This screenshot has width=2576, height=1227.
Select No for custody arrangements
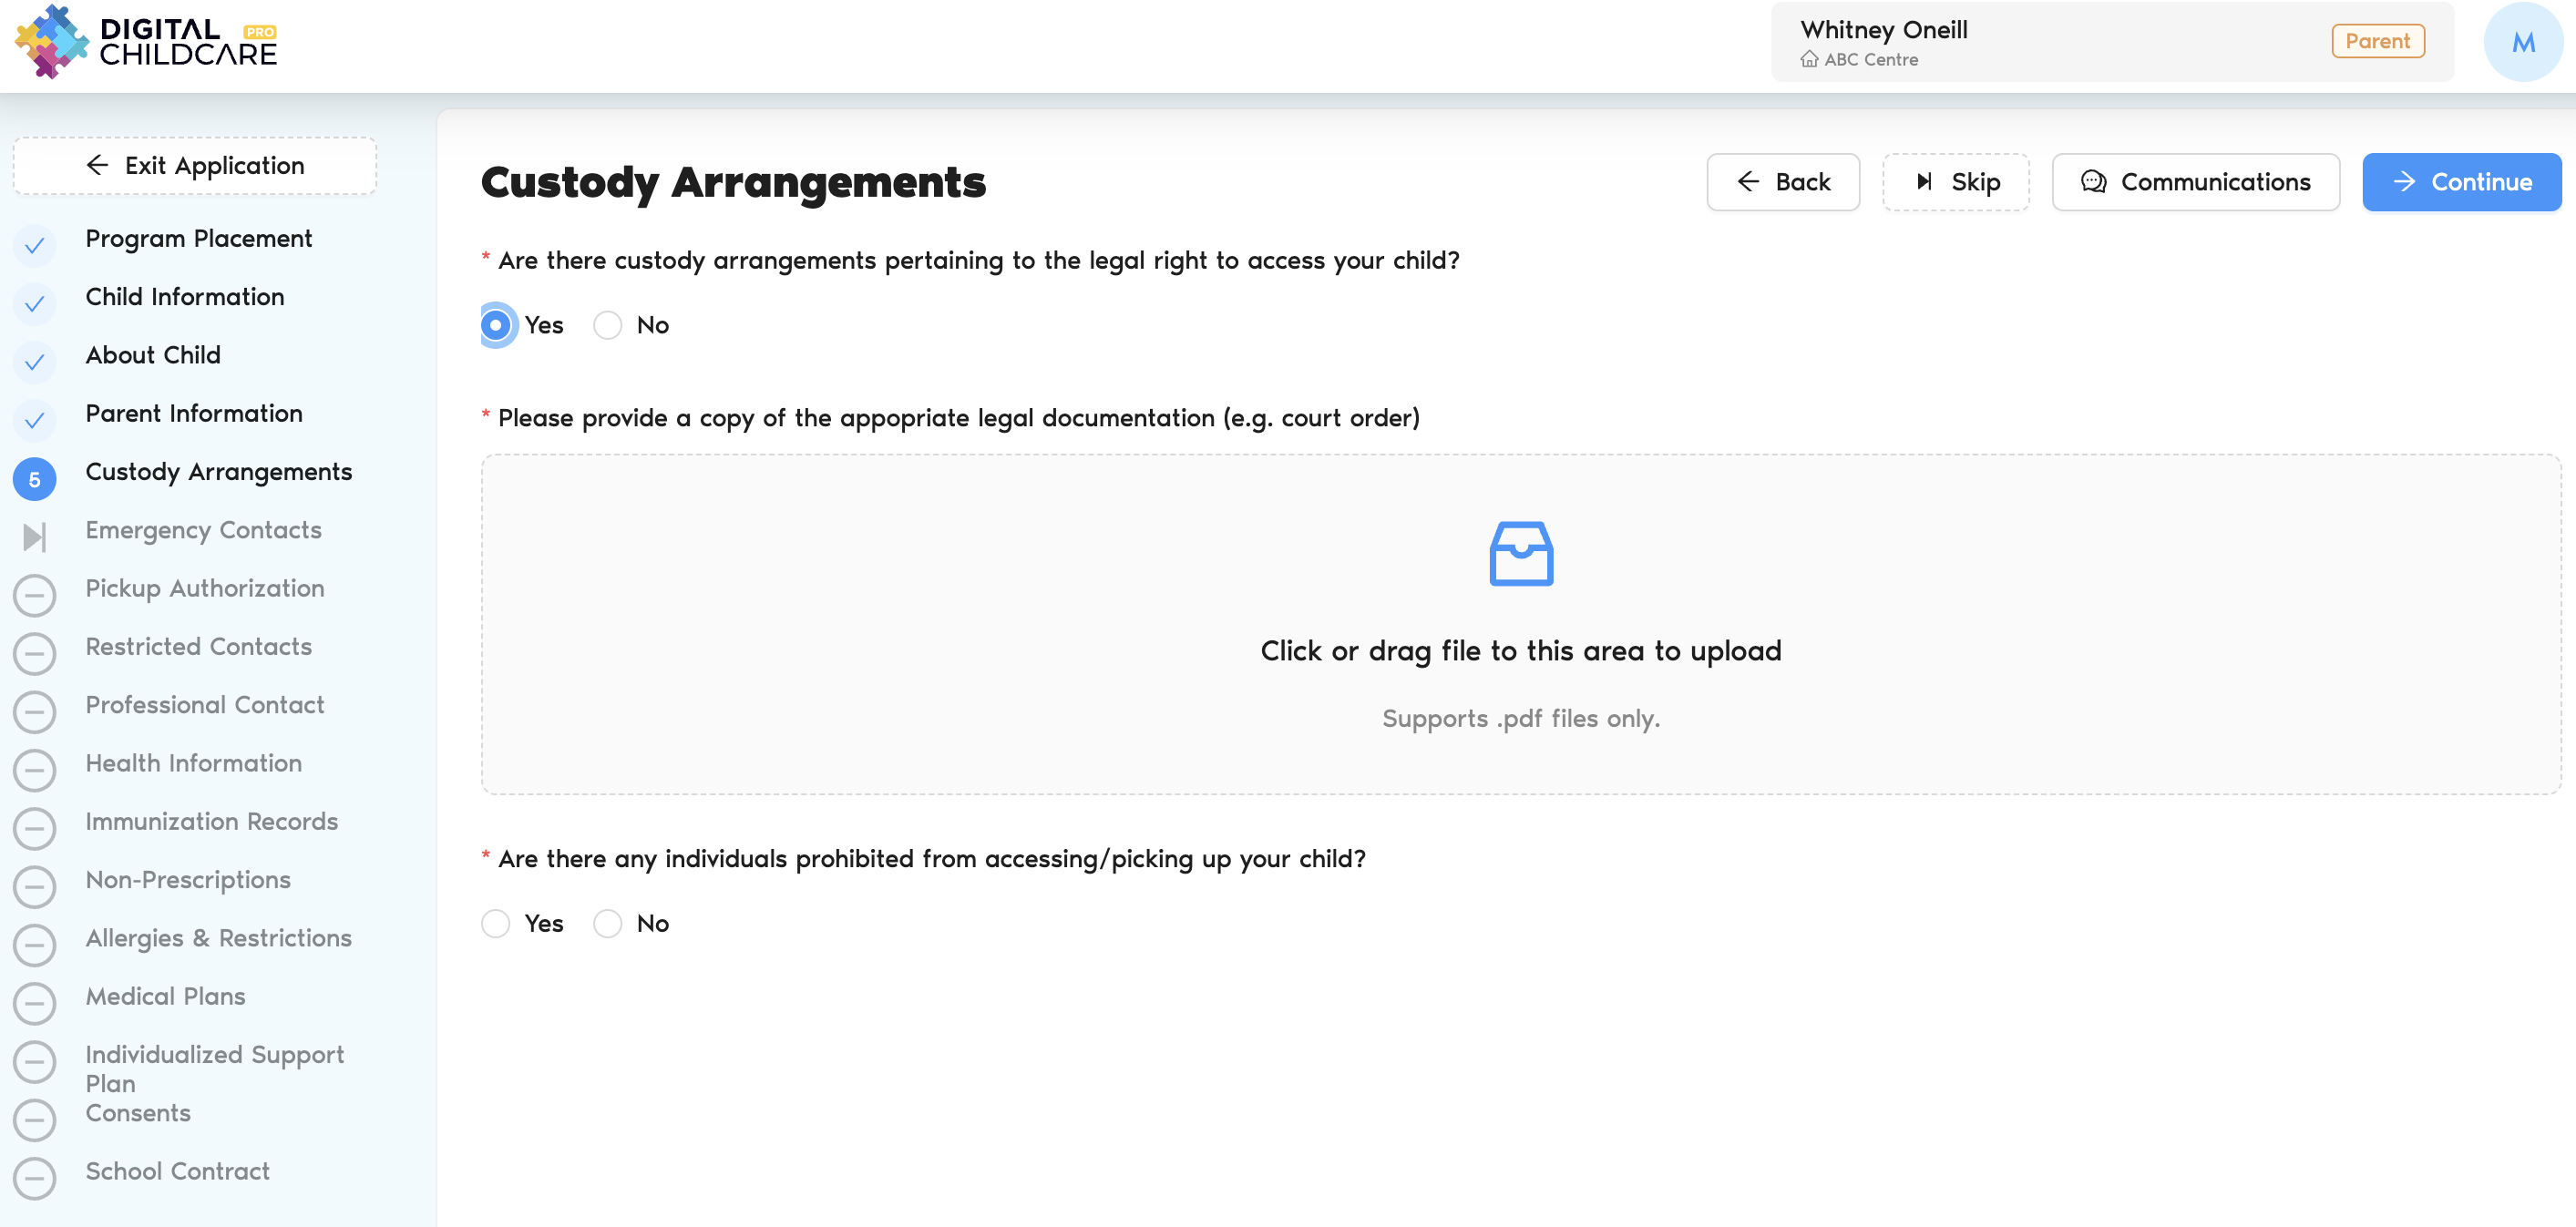click(x=608, y=325)
